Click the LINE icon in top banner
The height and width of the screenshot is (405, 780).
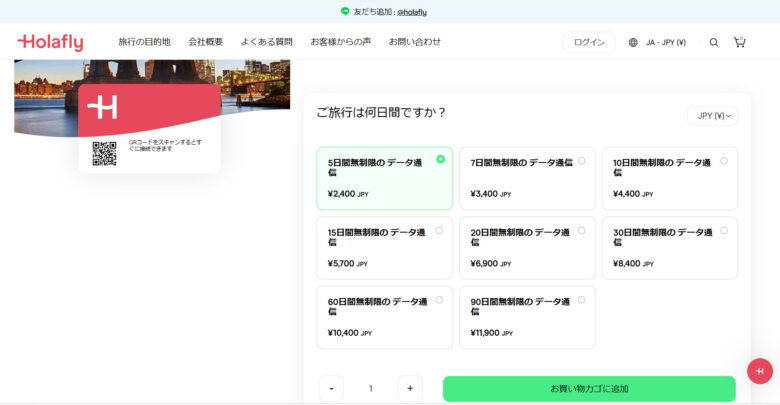pyautogui.click(x=345, y=11)
